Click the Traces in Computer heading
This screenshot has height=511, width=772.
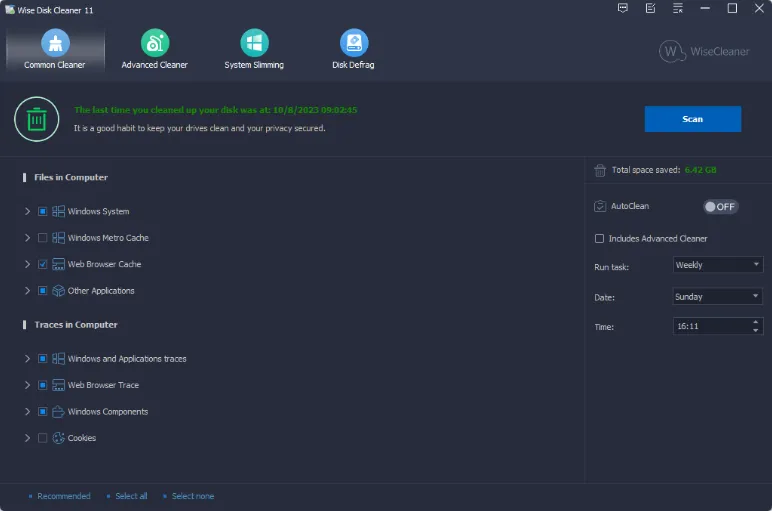coord(76,325)
